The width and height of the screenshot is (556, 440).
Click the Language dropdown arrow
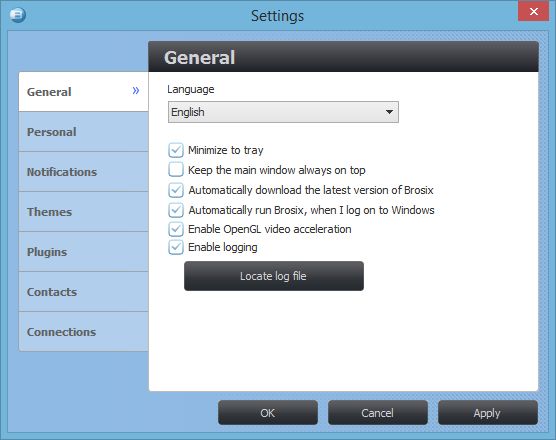click(x=389, y=112)
